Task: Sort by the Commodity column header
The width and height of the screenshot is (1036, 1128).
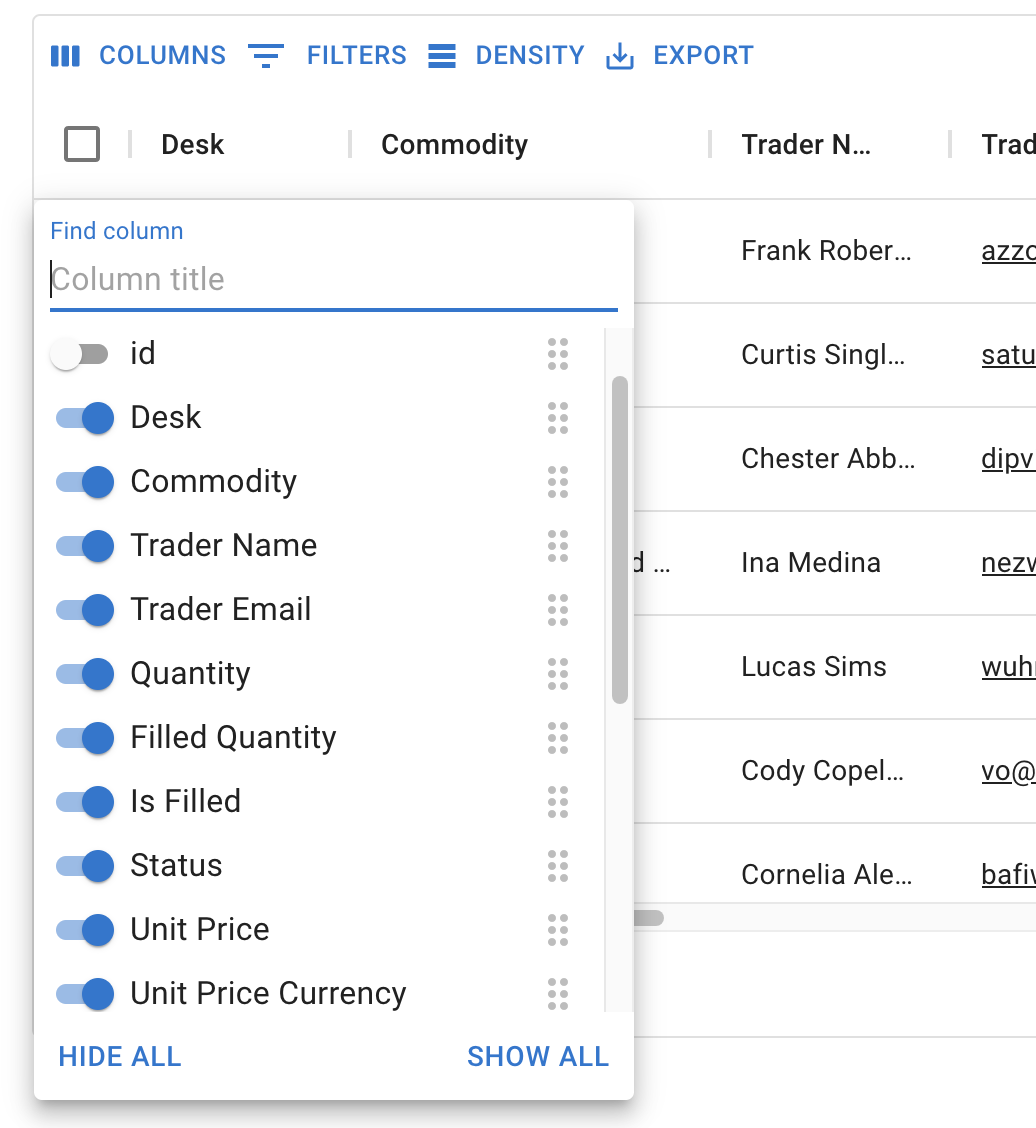Action: (x=454, y=145)
